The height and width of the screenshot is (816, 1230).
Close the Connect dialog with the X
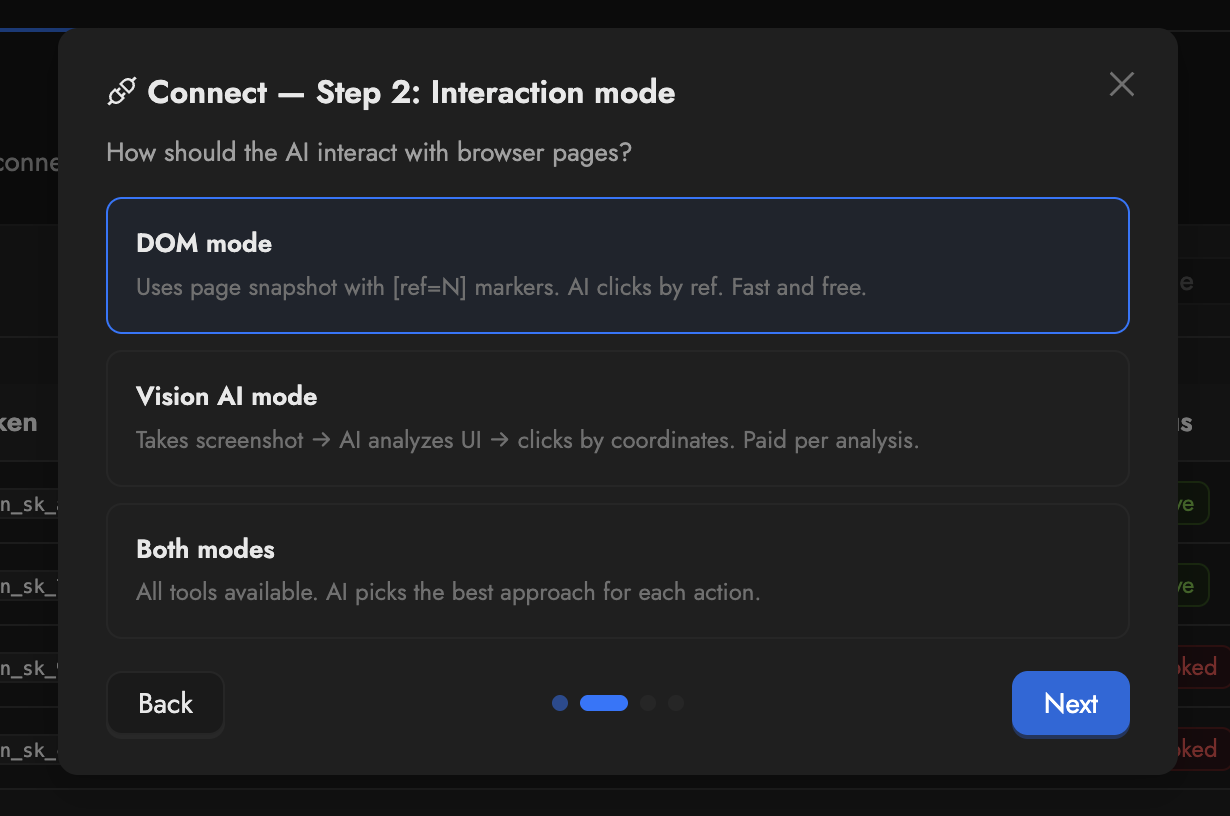pyautogui.click(x=1121, y=84)
